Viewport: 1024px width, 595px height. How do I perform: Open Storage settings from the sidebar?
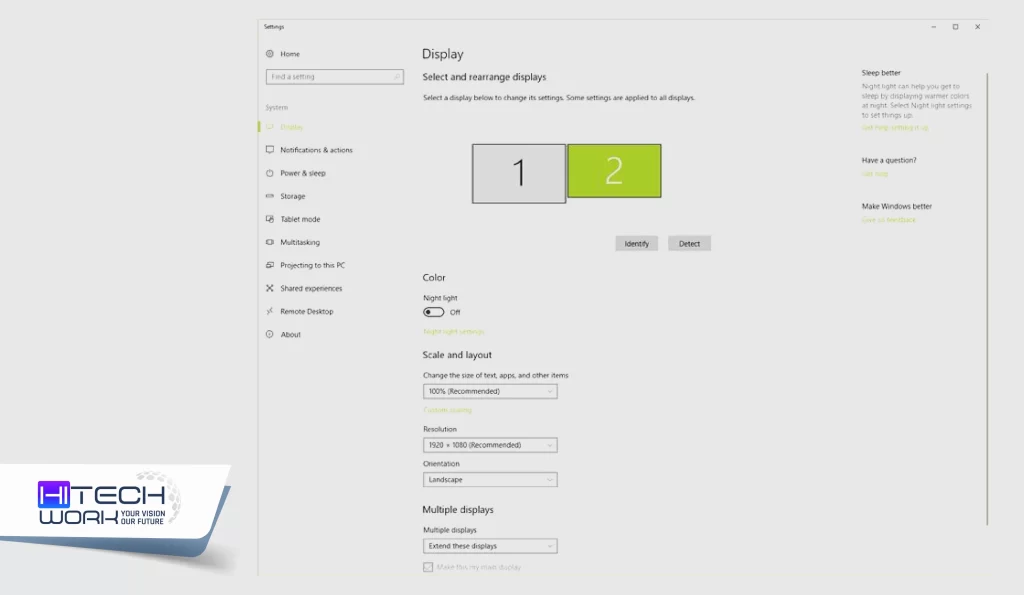click(x=292, y=195)
